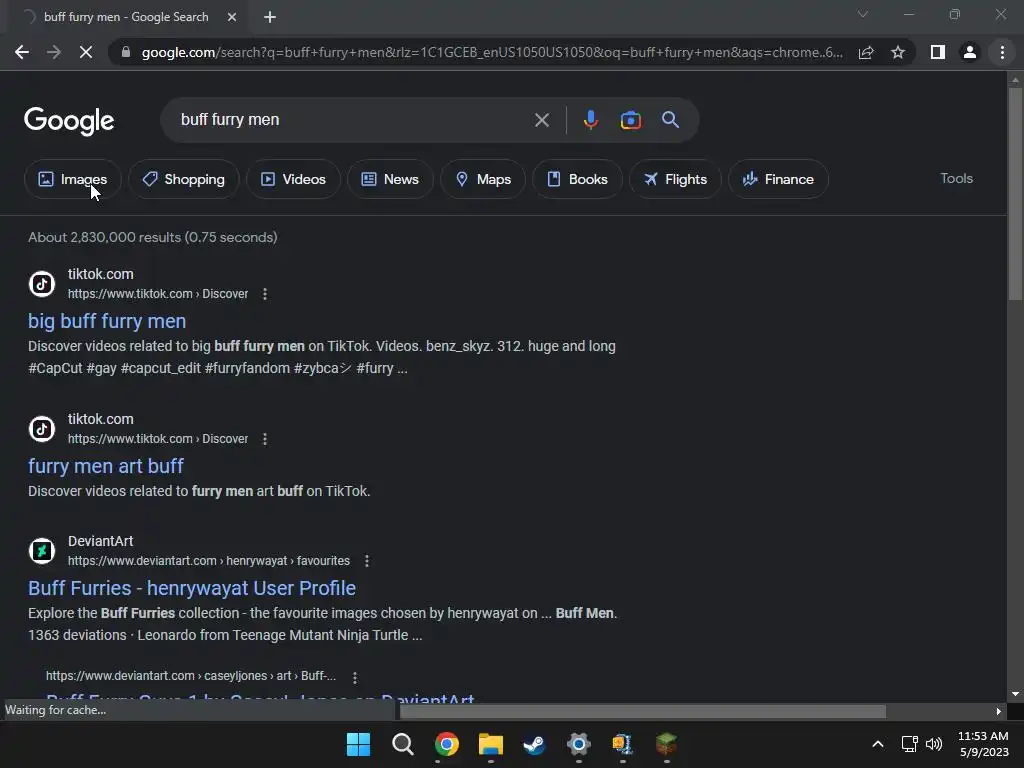This screenshot has width=1024, height=768.
Task: Open Chrome three-dot menu
Action: tap(1002, 52)
